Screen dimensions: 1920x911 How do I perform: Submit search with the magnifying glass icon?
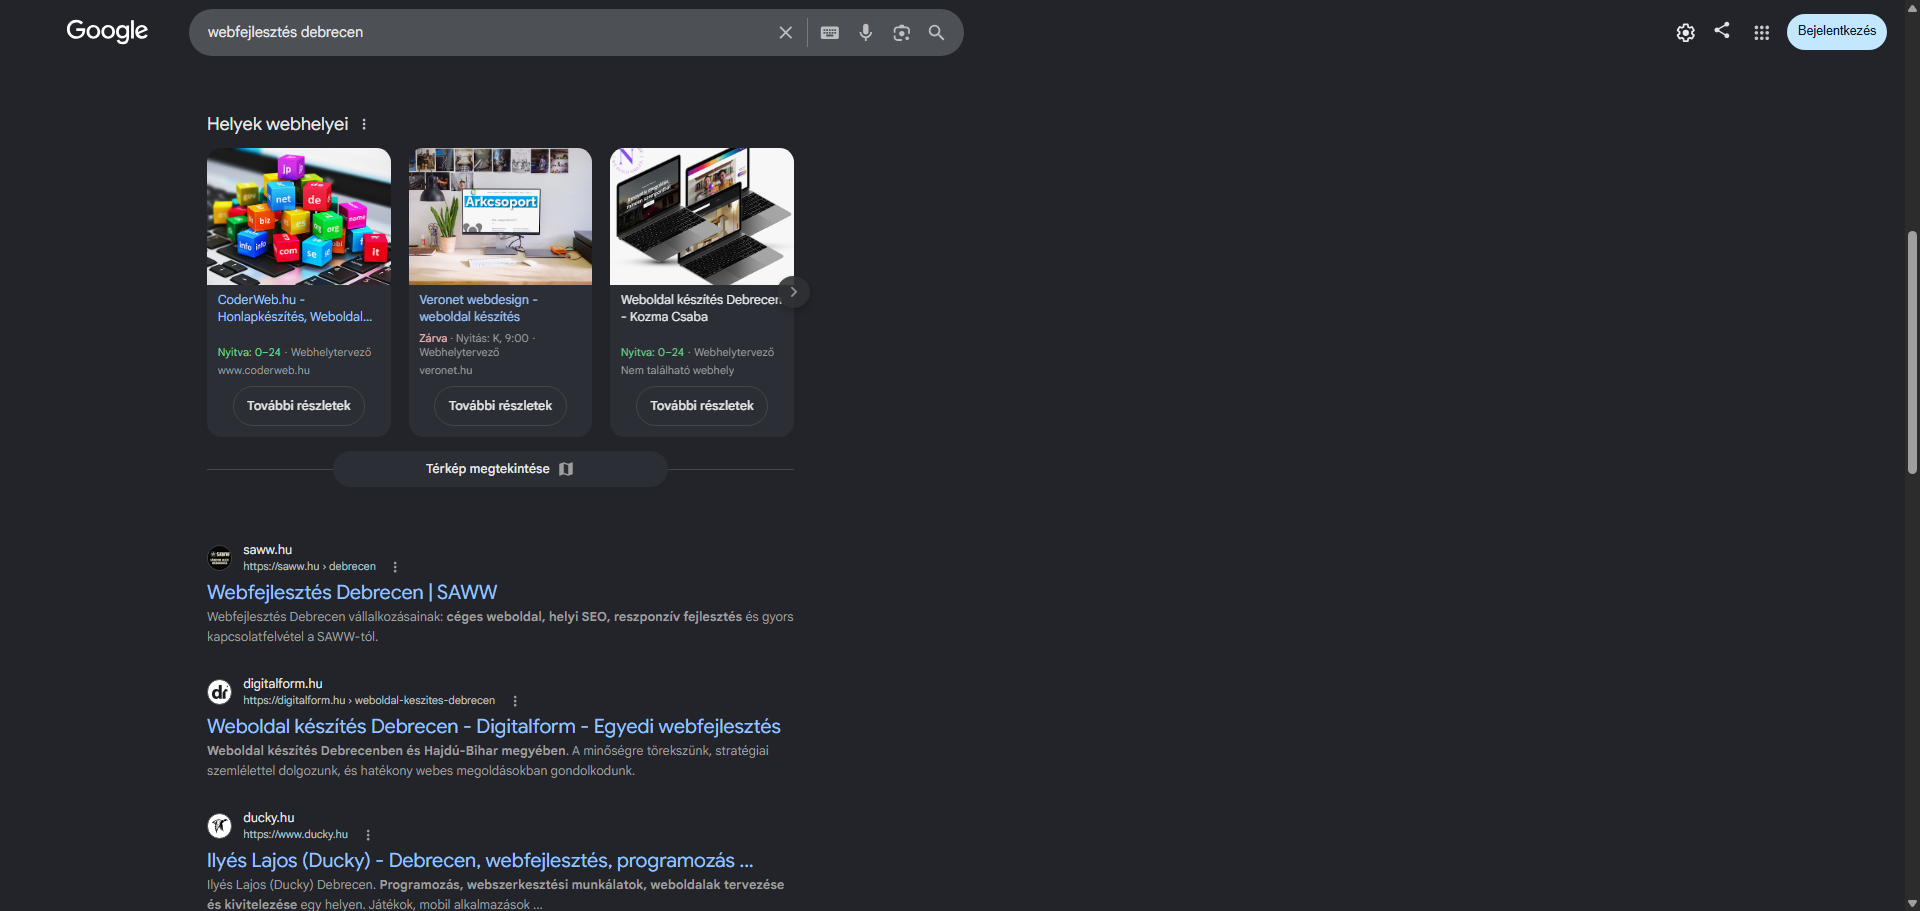coord(936,32)
